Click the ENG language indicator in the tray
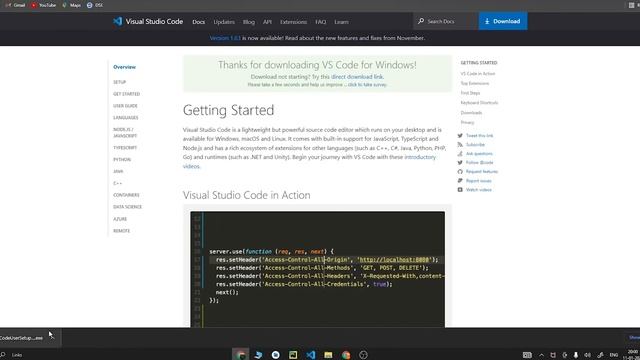640x360 pixels. point(613,355)
